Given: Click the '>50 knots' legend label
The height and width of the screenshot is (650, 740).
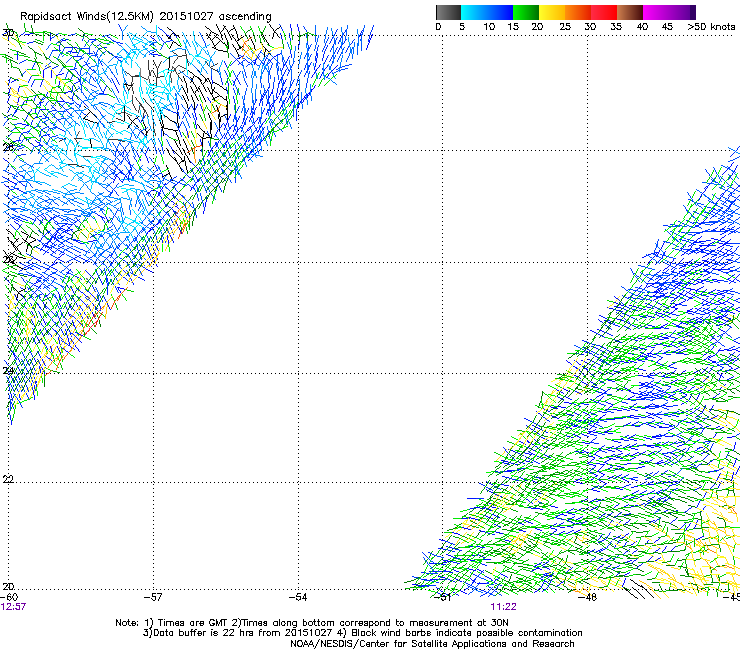Looking at the screenshot, I should (x=711, y=26).
